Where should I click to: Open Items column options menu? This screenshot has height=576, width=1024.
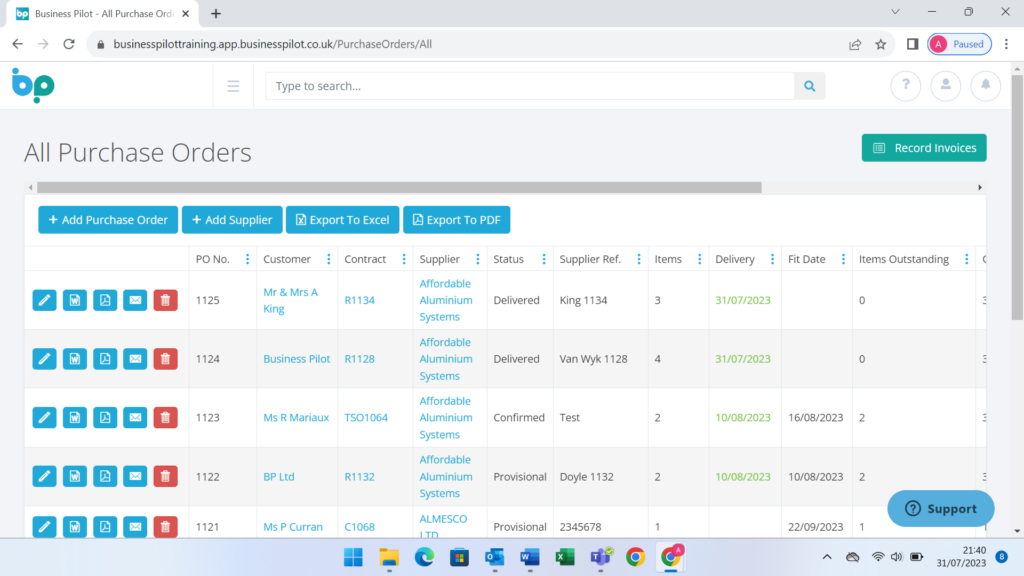pyautogui.click(x=699, y=259)
